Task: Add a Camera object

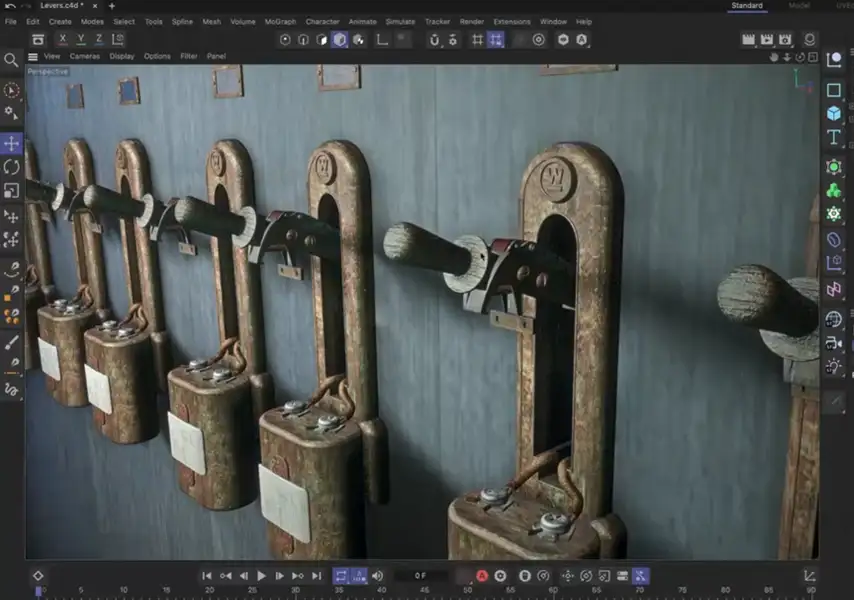Action: [x=834, y=343]
